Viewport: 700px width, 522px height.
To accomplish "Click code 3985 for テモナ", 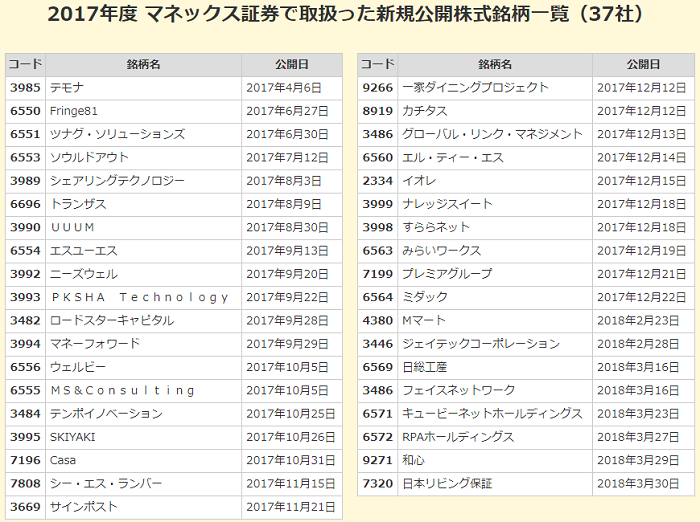I will [25, 88].
